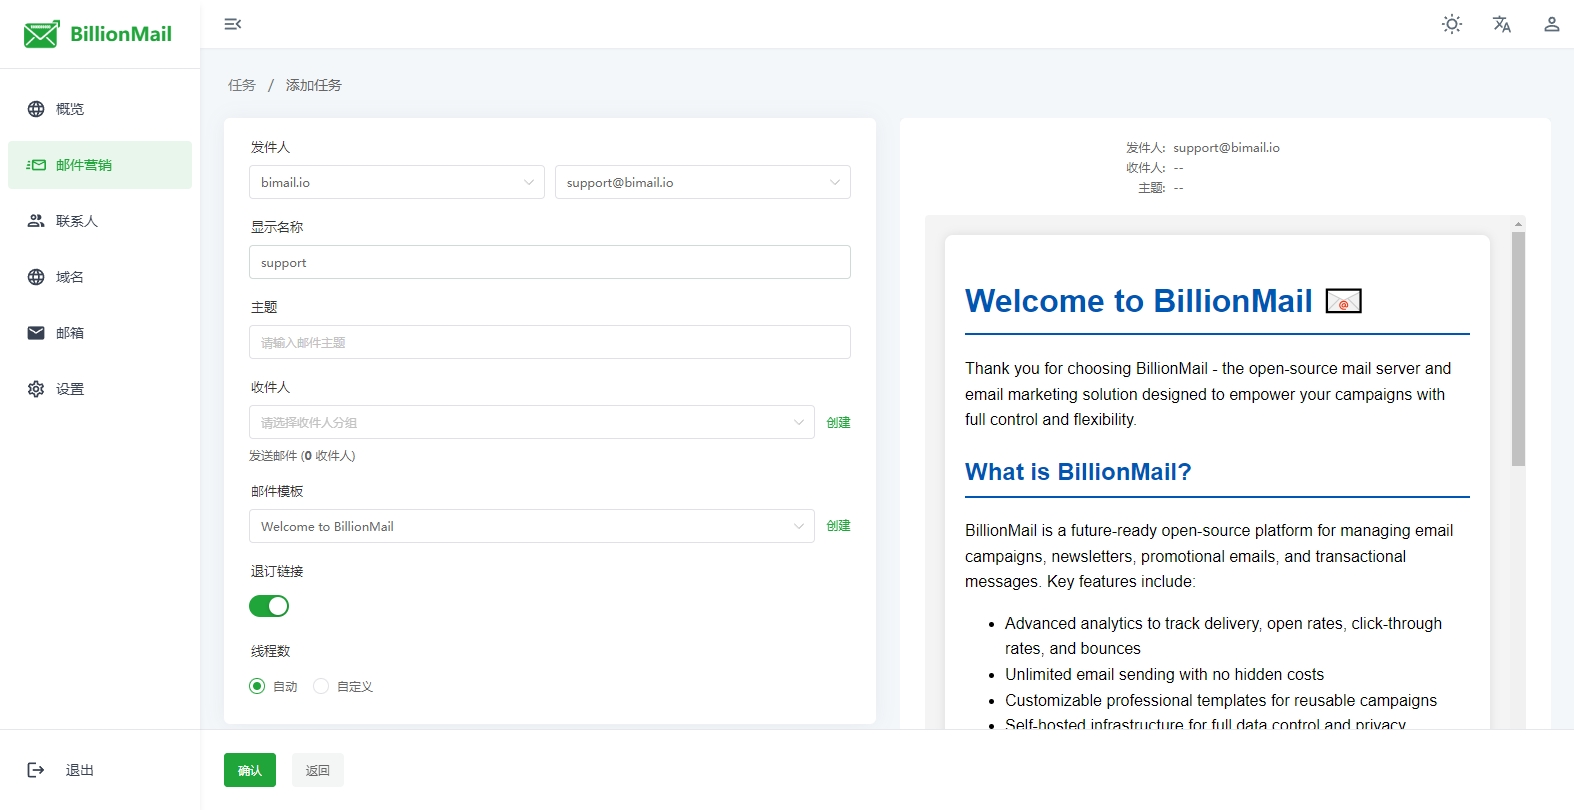This screenshot has width=1574, height=810.
Task: Click the Customizable professional templates bullet
Action: click(1221, 701)
